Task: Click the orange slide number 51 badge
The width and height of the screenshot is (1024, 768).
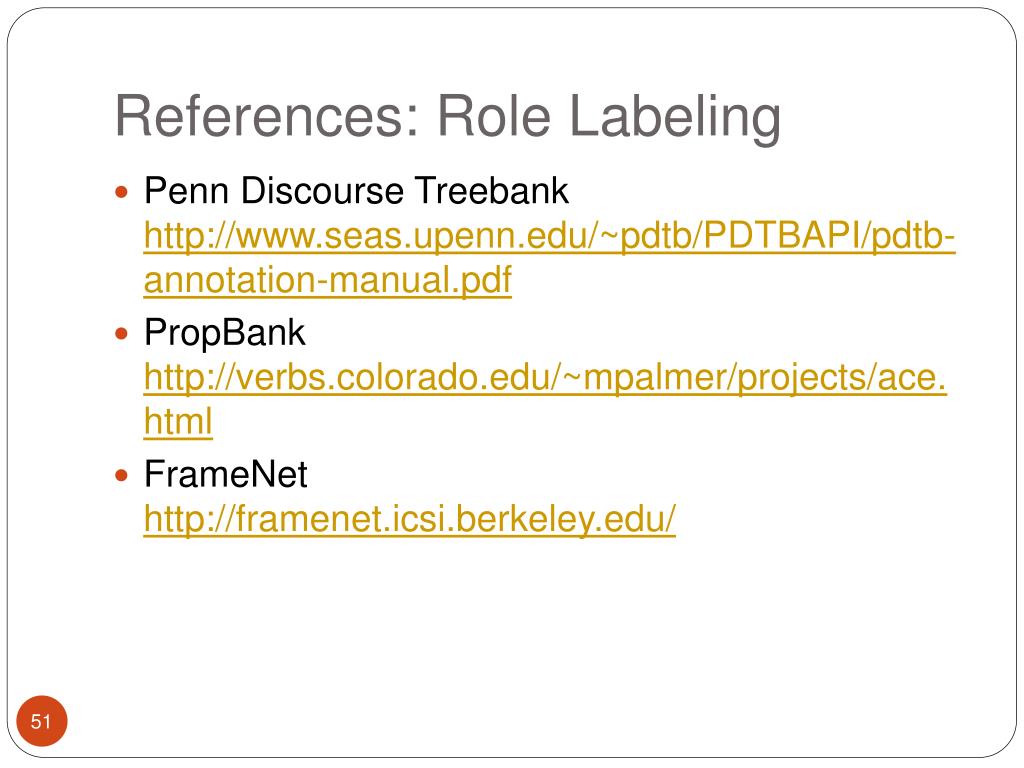Action: (42, 721)
